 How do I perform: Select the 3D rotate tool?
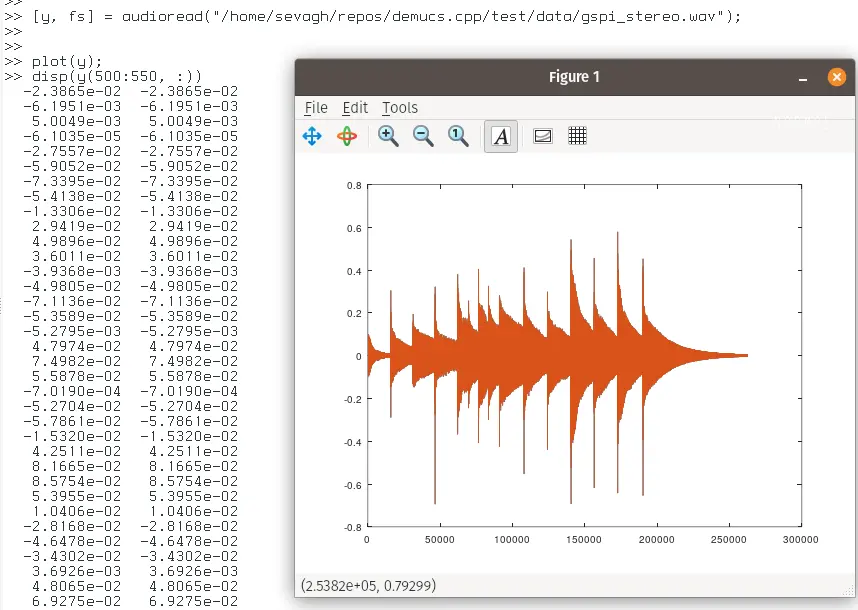tap(348, 135)
